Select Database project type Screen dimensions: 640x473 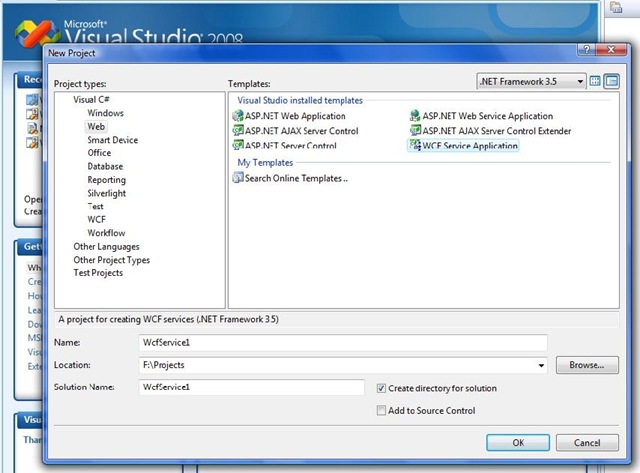click(105, 167)
